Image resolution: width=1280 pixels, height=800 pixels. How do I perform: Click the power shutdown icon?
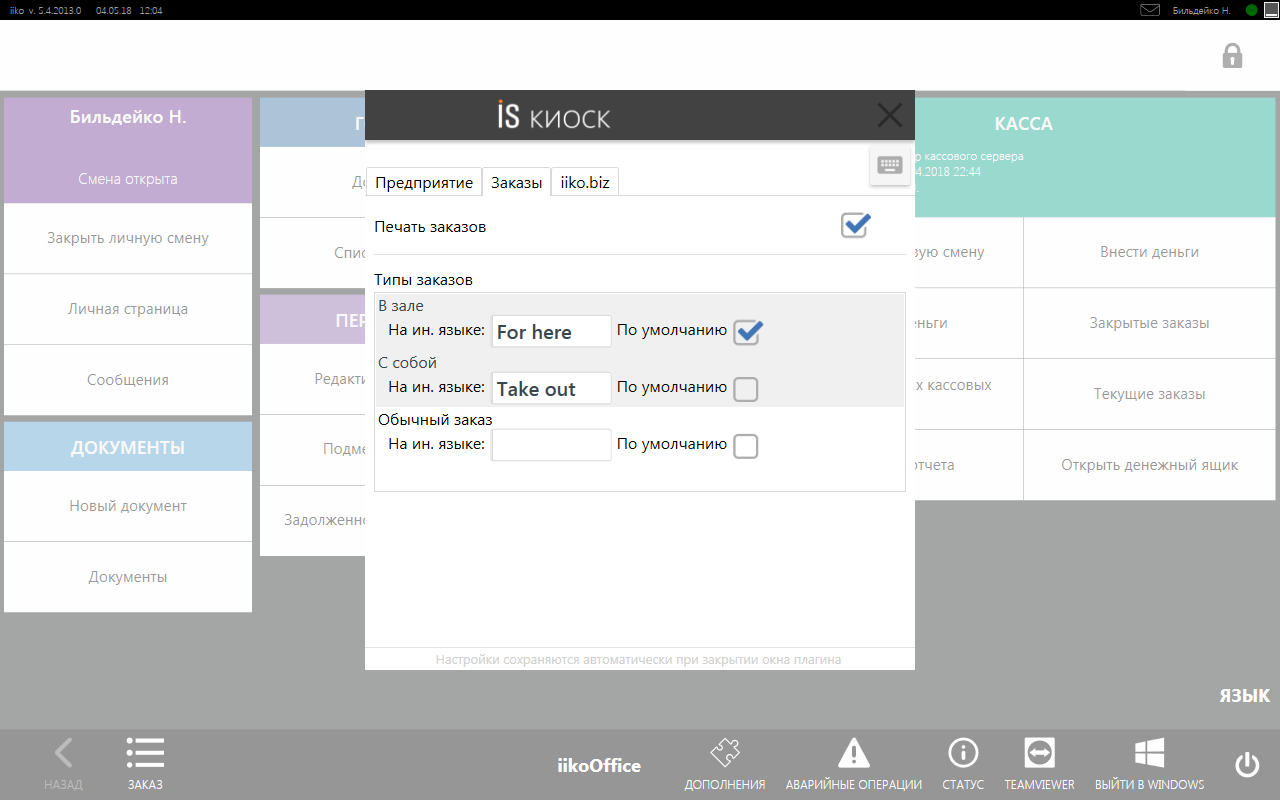tap(1247, 765)
